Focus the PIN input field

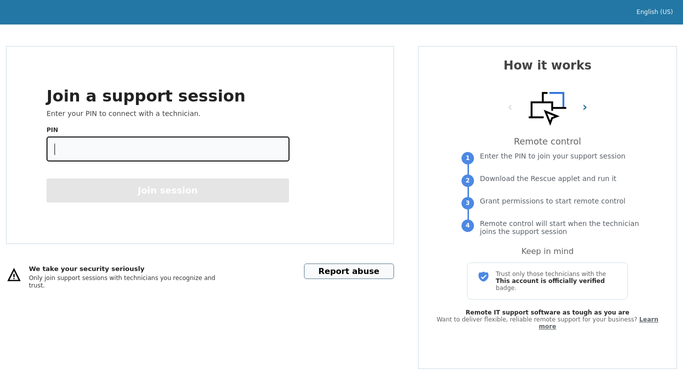168,149
